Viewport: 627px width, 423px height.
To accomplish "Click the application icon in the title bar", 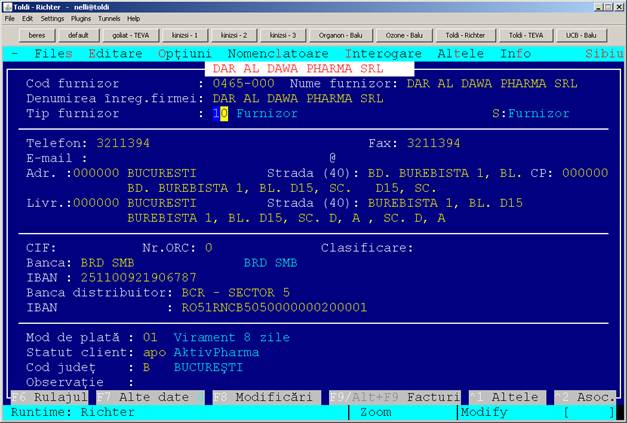I will click(8, 7).
